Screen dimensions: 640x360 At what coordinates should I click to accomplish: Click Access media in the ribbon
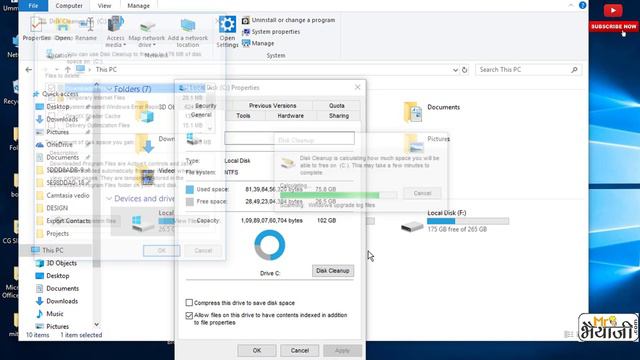pos(116,32)
